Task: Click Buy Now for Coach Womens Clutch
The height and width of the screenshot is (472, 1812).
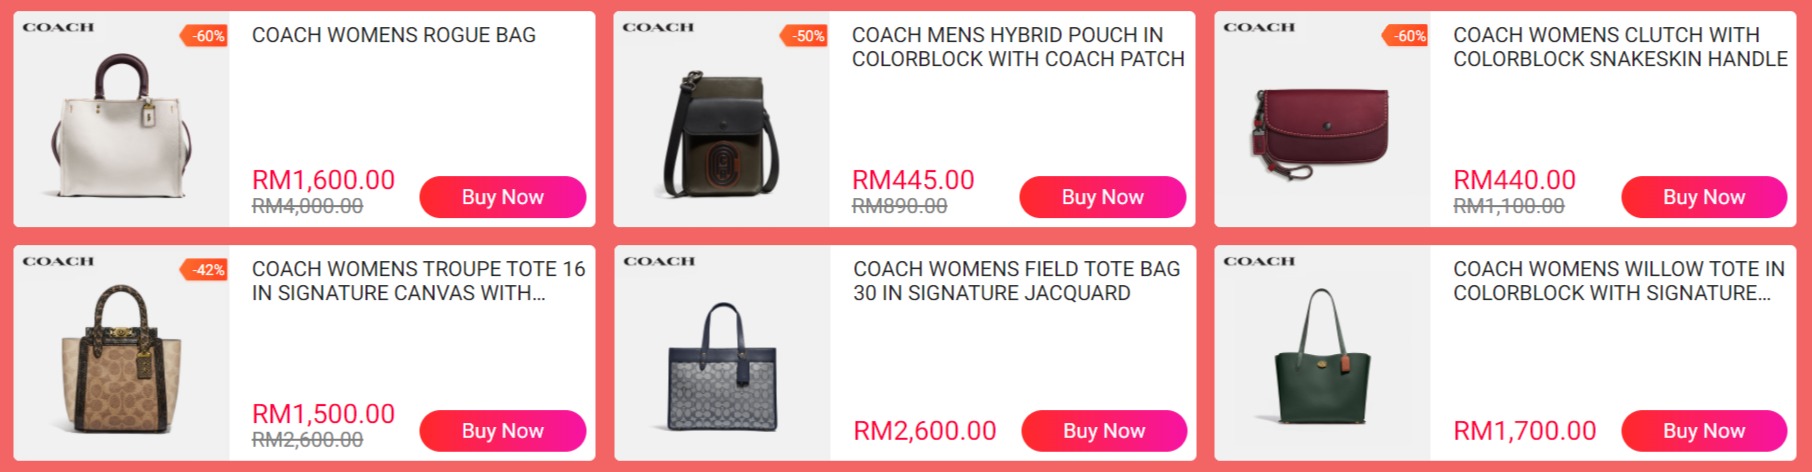Action: point(1704,197)
